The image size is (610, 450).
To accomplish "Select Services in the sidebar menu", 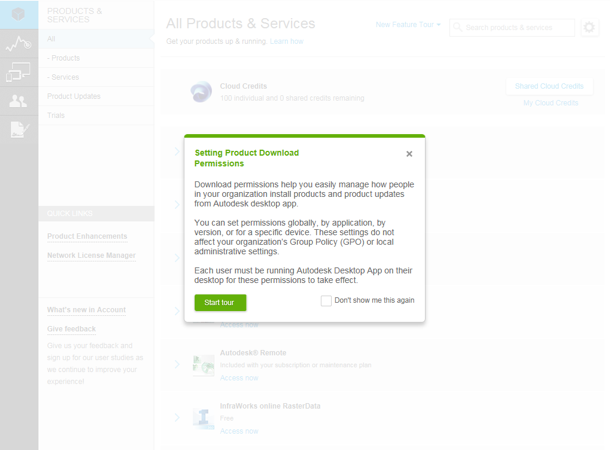I will 96,77.
